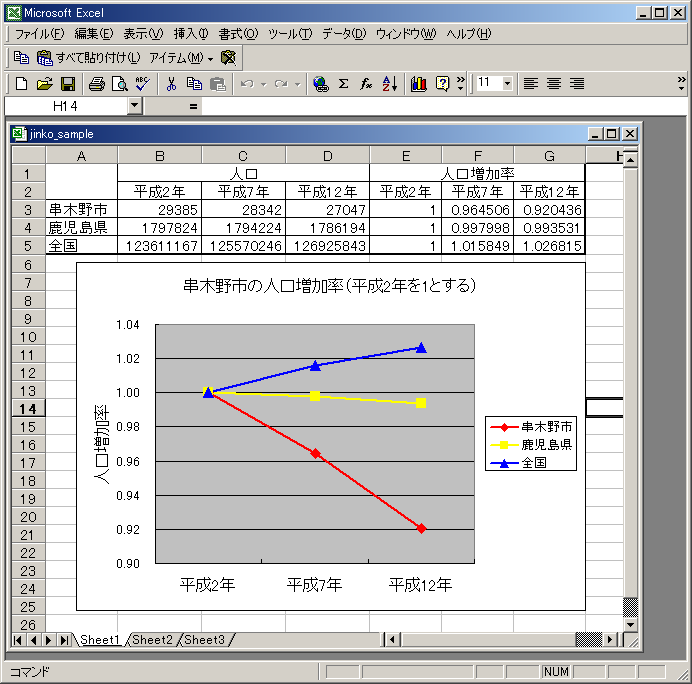
Task: Click the 鹿児島県 yellow legend entry
Action: pos(531,444)
